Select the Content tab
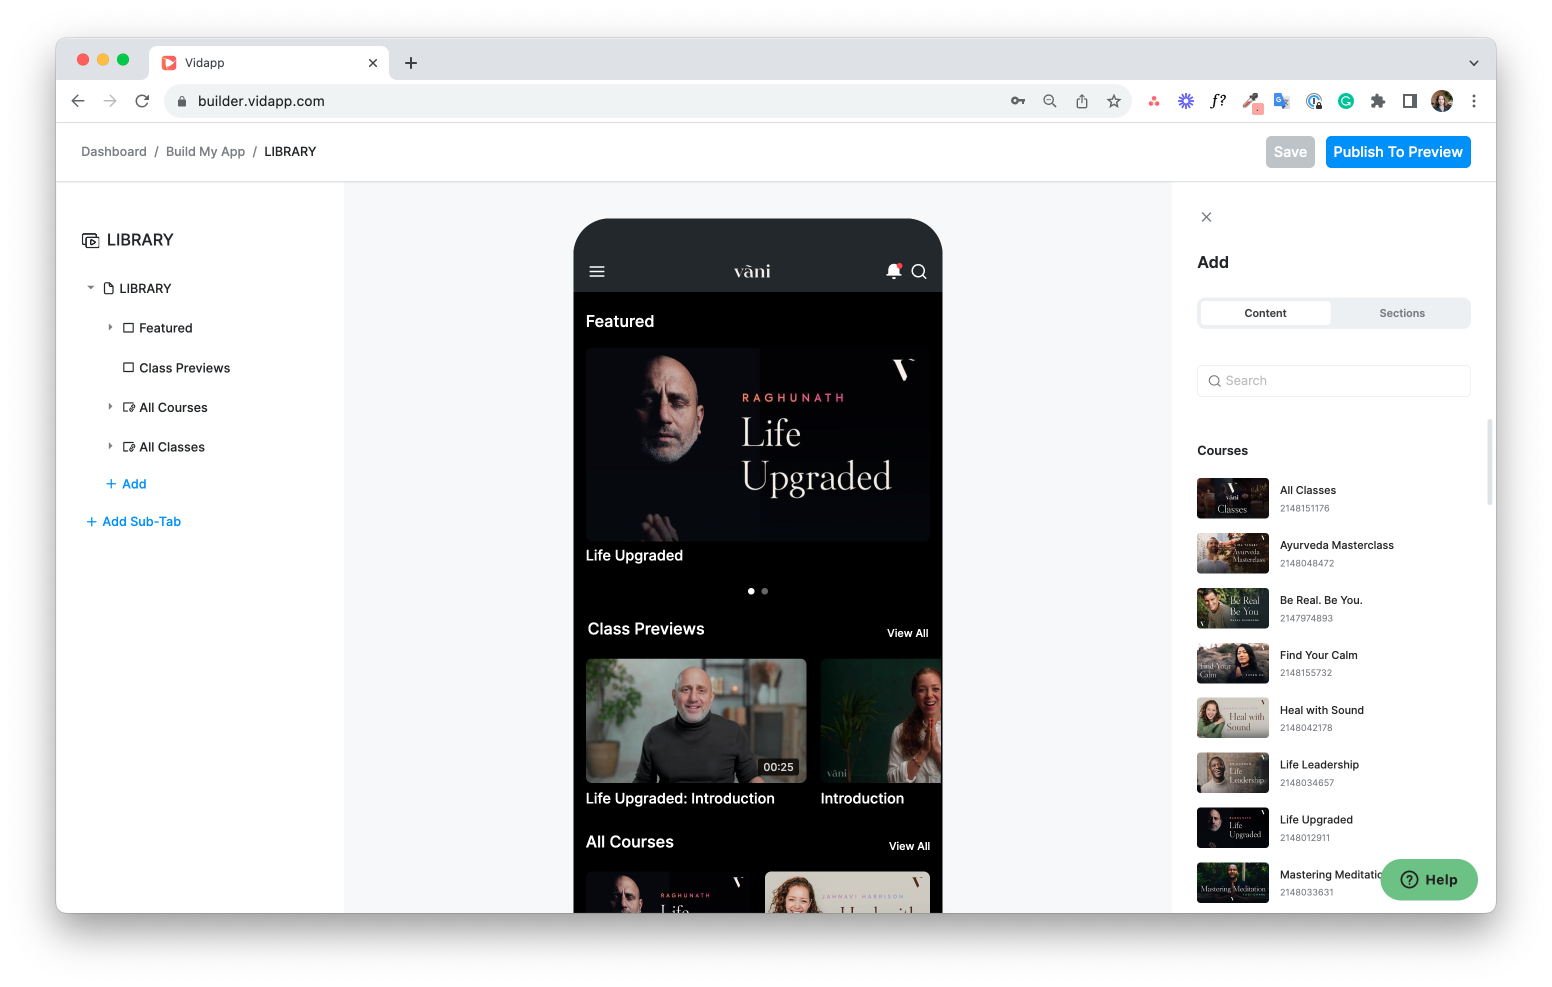The height and width of the screenshot is (987, 1552). point(1265,313)
